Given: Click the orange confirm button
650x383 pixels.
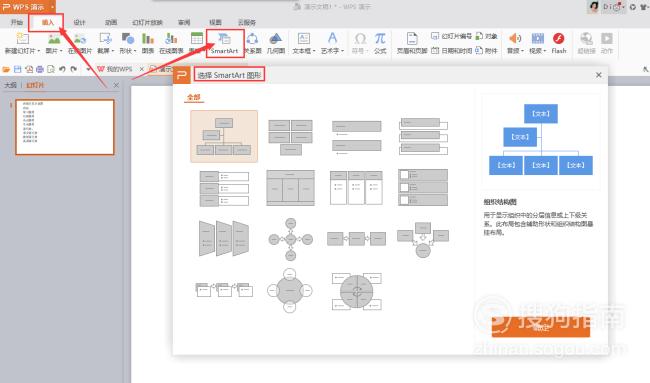Looking at the screenshot, I should click(541, 327).
